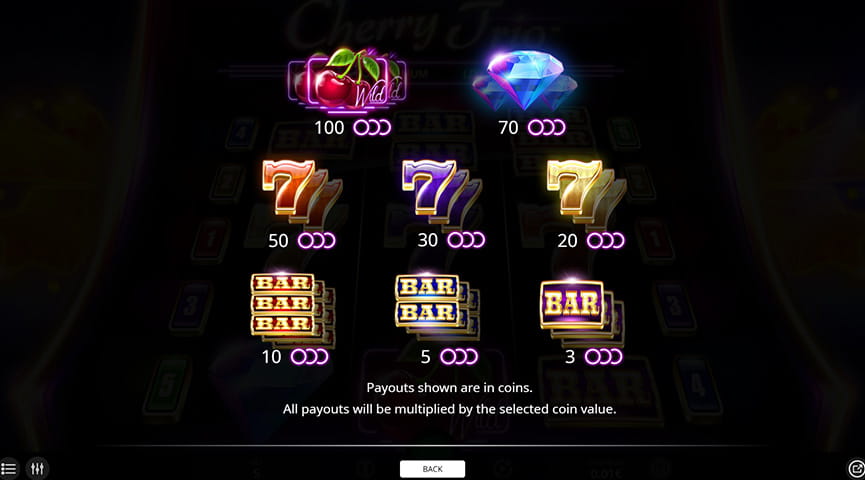Select the triple BAR symbol
The width and height of the screenshot is (865, 480).
pos(293,307)
